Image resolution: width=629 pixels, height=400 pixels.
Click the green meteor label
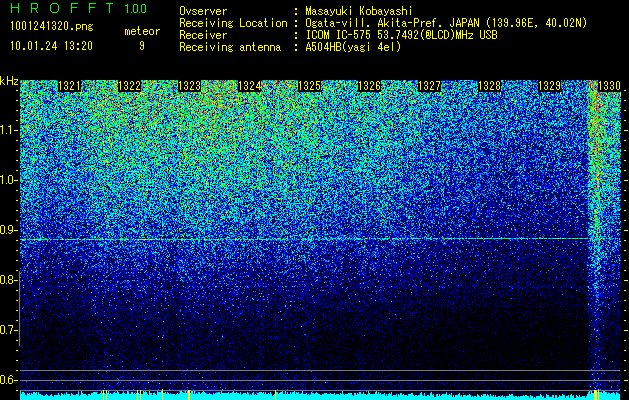[142, 31]
